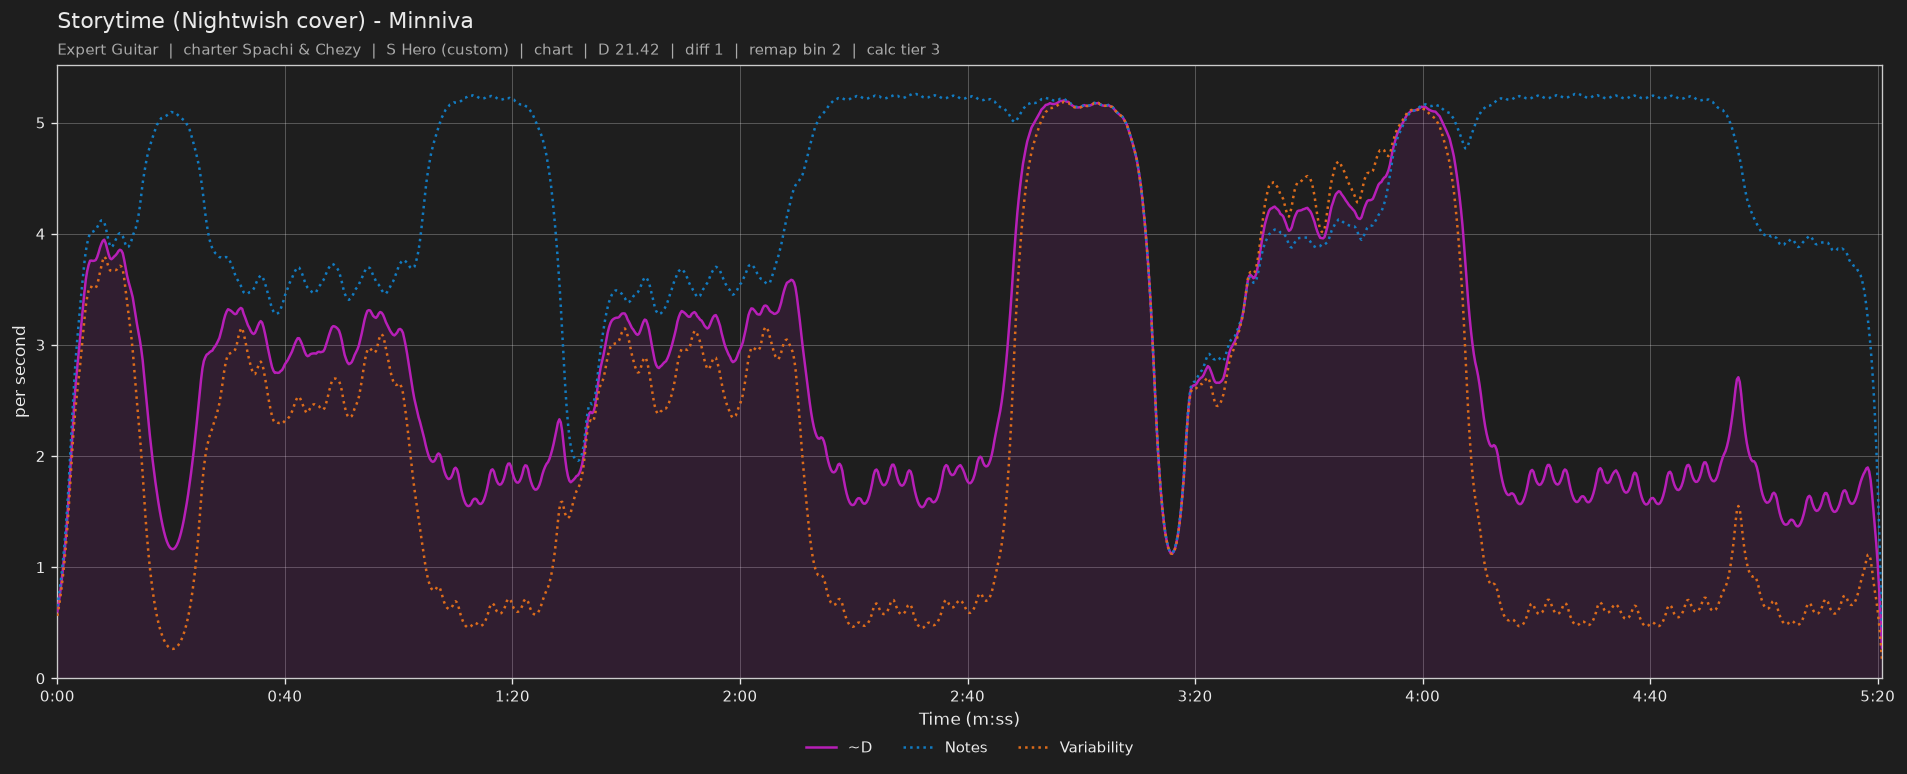The height and width of the screenshot is (774, 1907).
Task: Click the blue dotted swatch beside "Notes"
Action: coord(918,748)
